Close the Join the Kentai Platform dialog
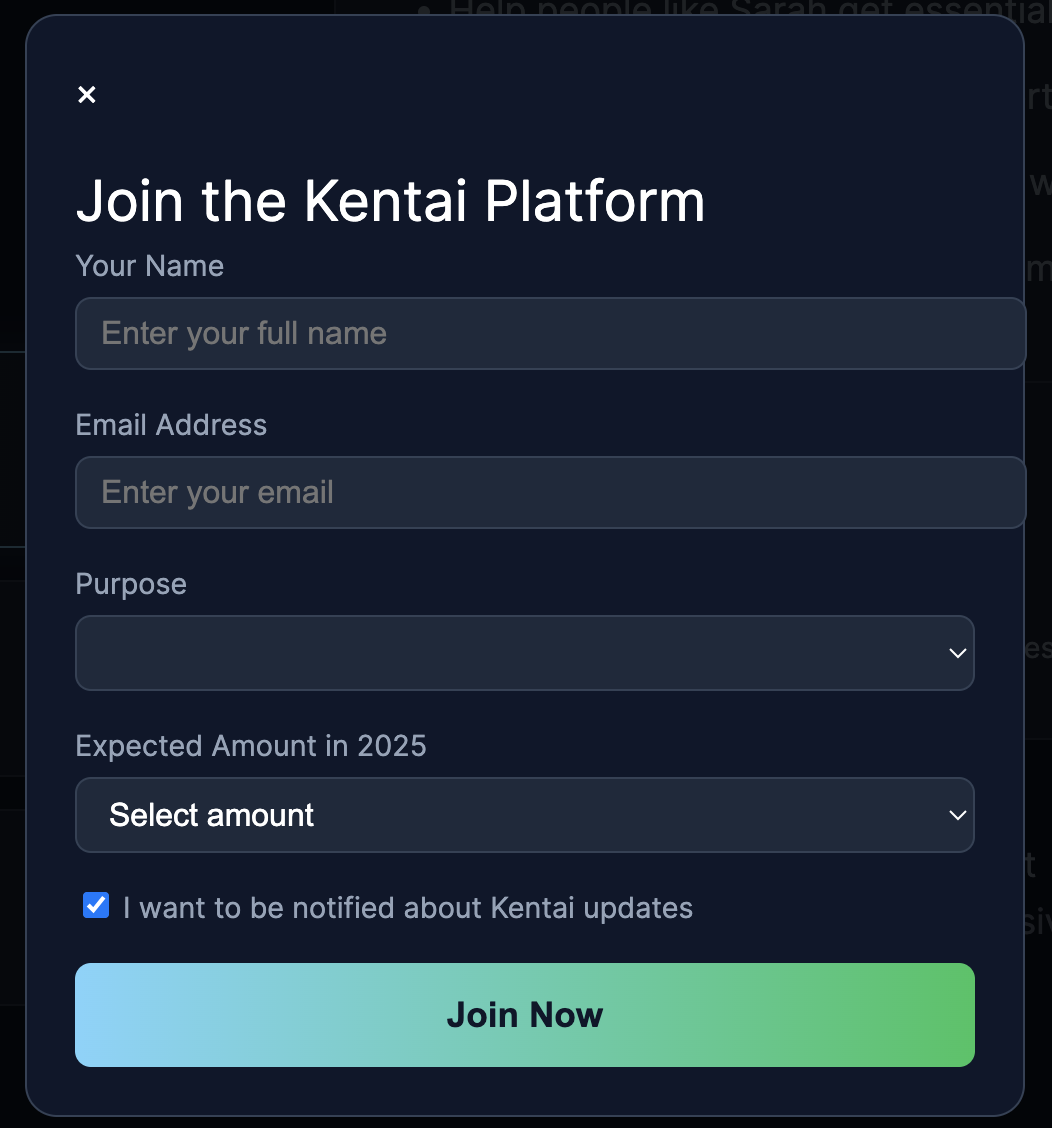The height and width of the screenshot is (1128, 1052). click(87, 95)
